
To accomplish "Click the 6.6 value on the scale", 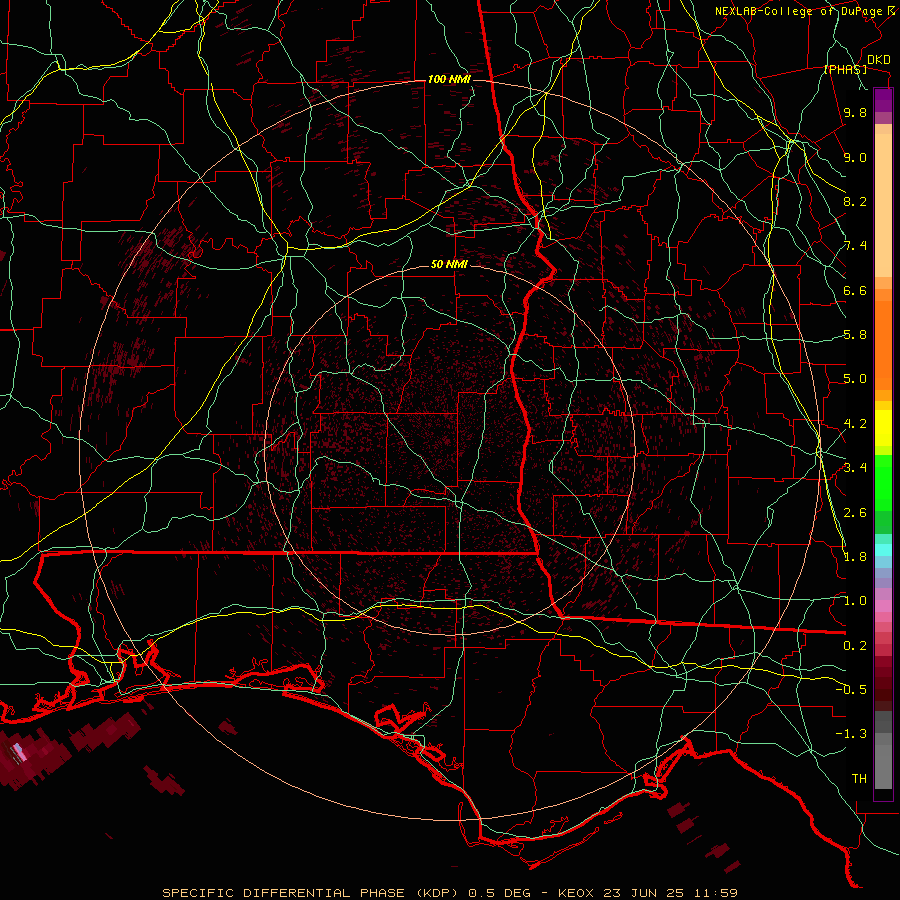I will (855, 290).
